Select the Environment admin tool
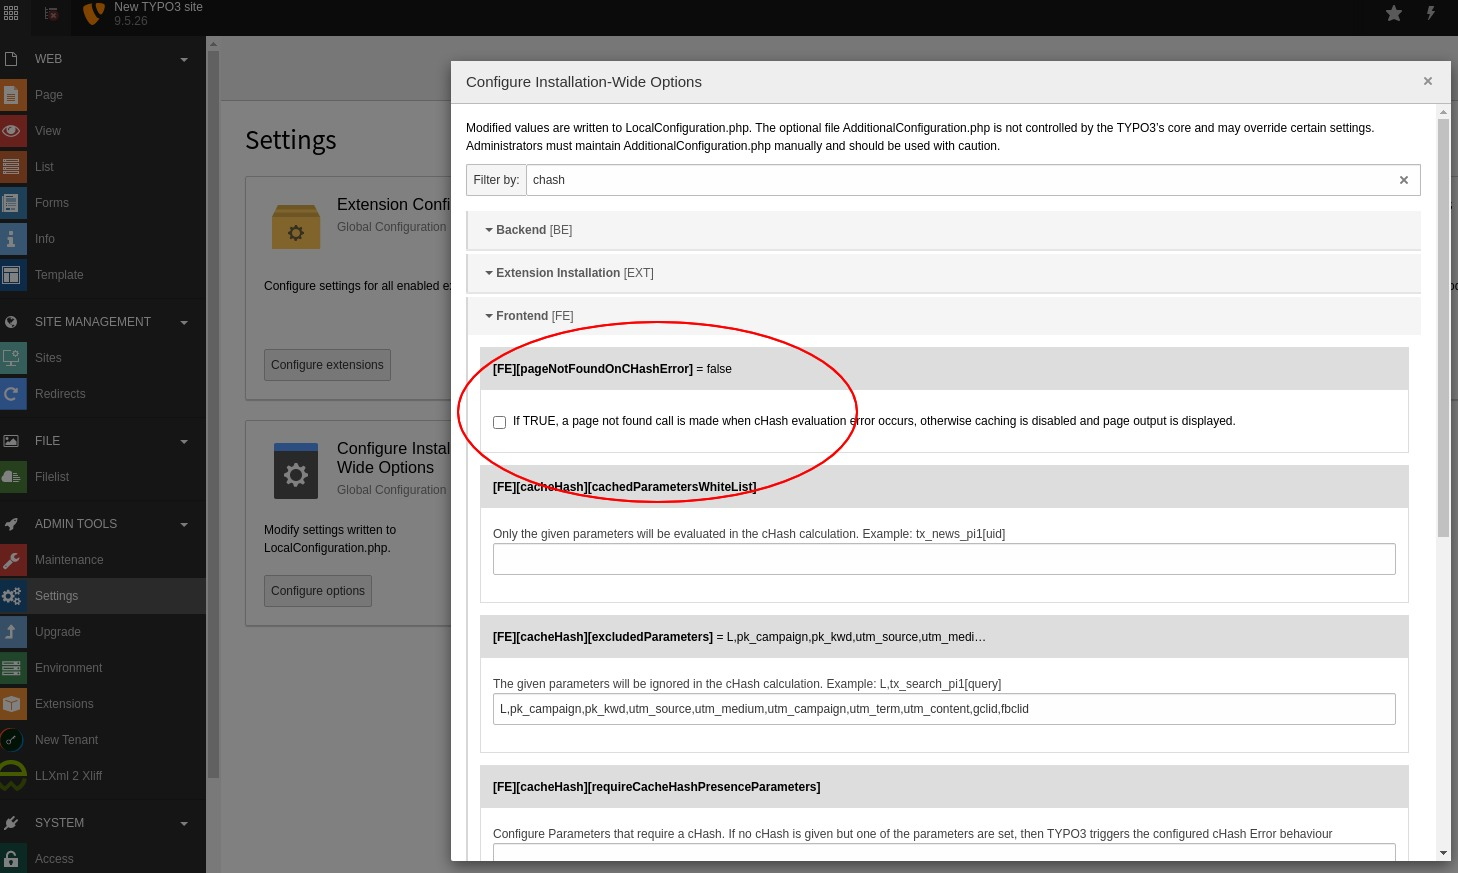Image resolution: width=1458 pixels, height=873 pixels. coord(68,668)
